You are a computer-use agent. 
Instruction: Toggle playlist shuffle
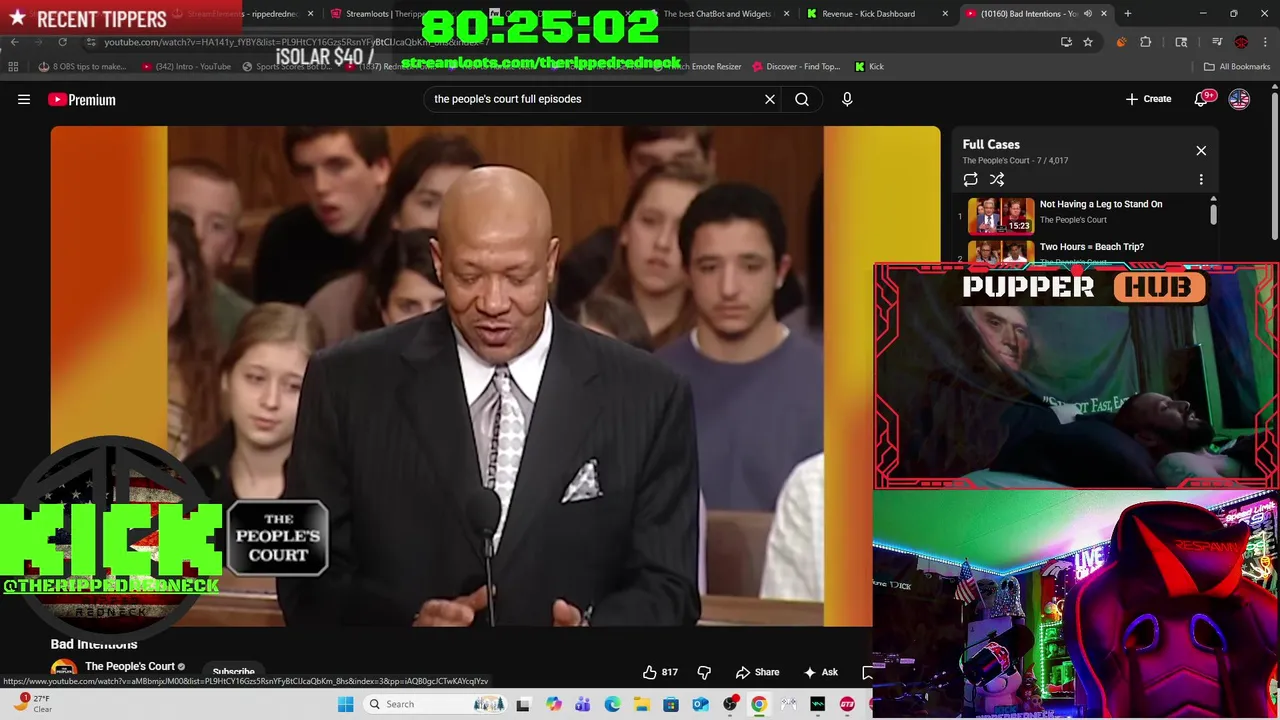point(997,180)
